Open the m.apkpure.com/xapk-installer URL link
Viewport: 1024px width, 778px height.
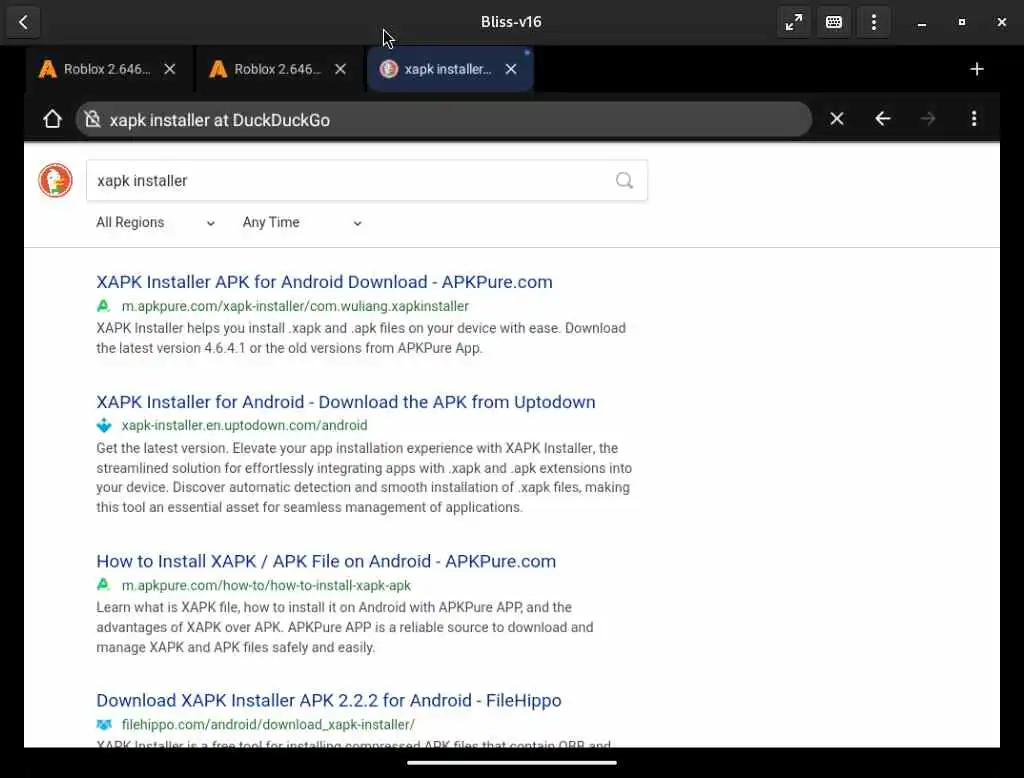(x=295, y=306)
